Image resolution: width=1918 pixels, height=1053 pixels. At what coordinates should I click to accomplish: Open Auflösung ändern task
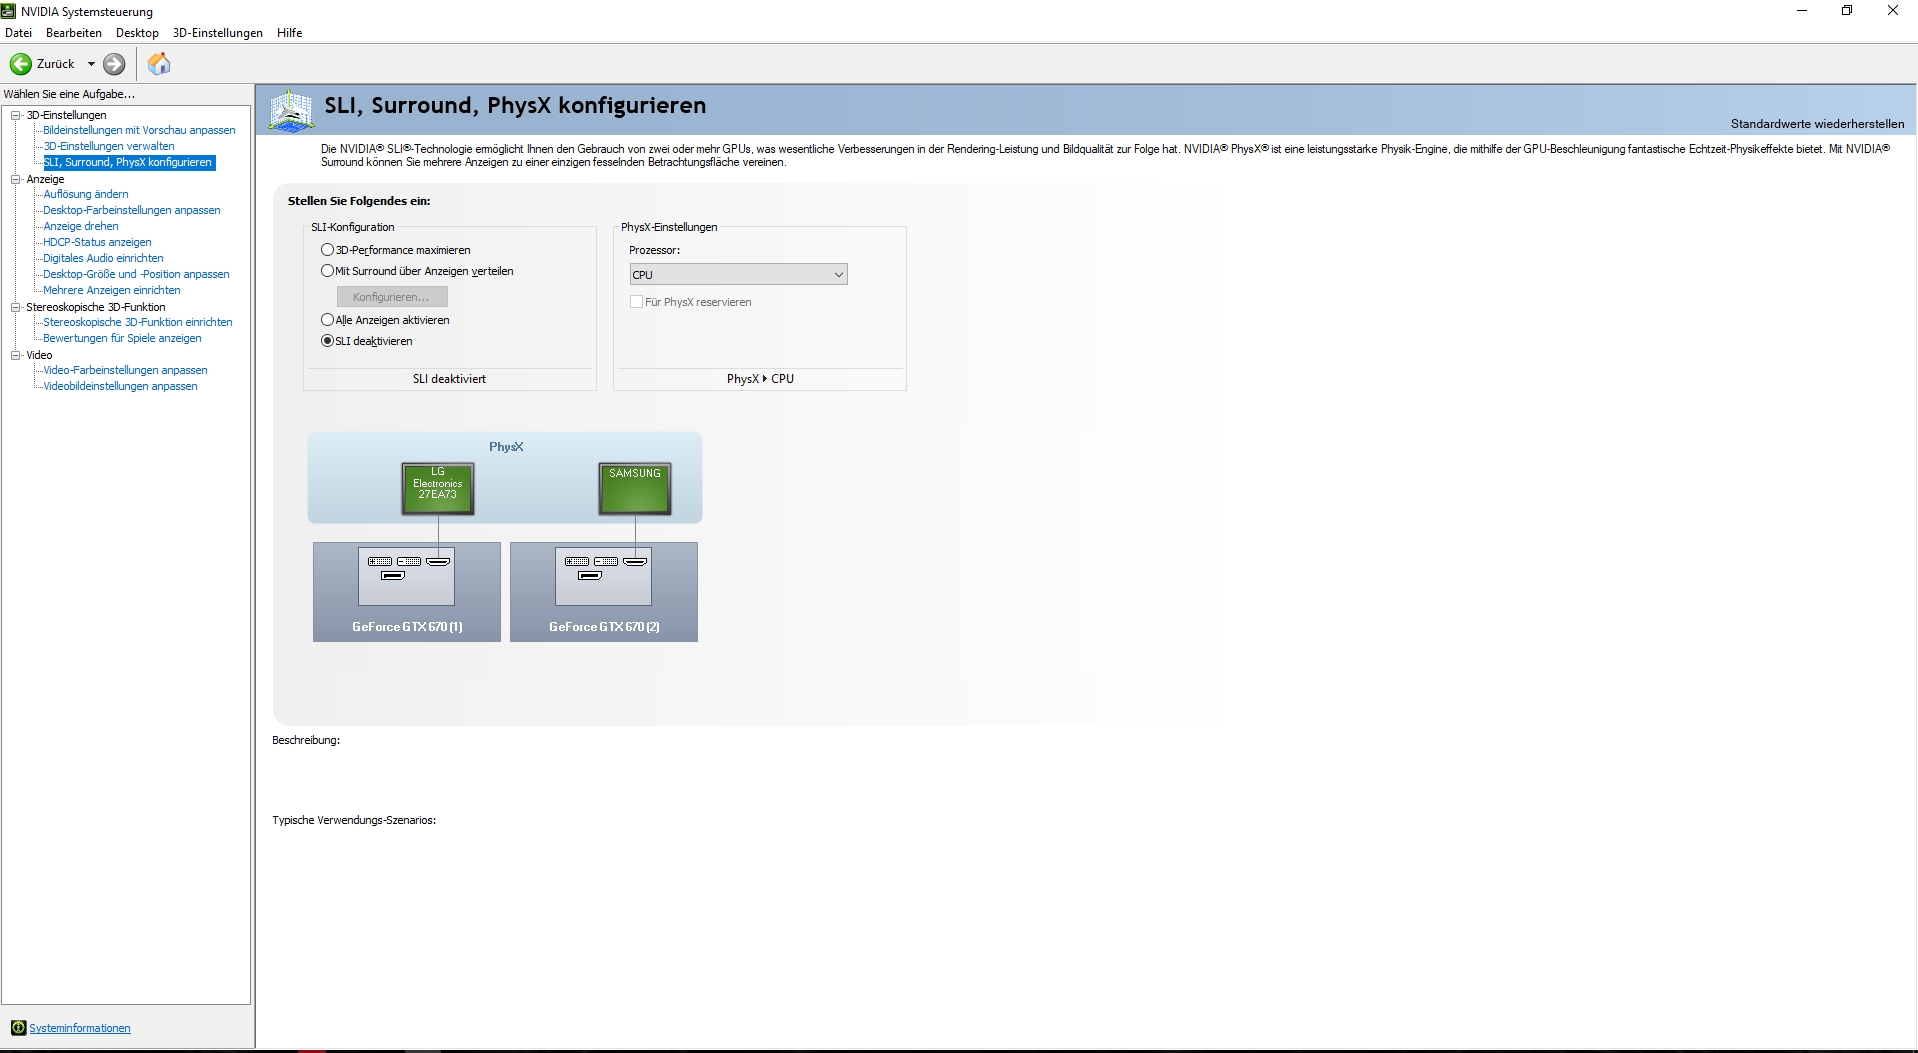pos(86,194)
